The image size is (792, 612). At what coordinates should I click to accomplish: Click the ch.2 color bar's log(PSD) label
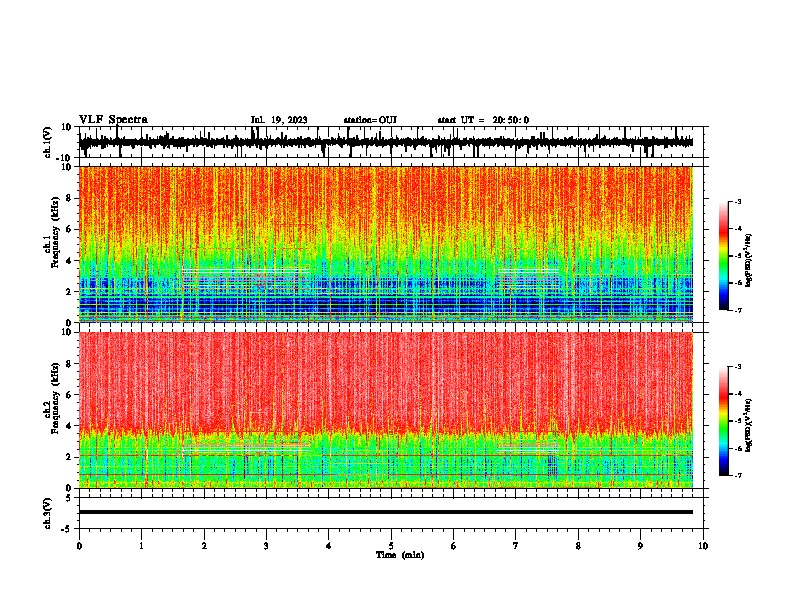coord(749,425)
